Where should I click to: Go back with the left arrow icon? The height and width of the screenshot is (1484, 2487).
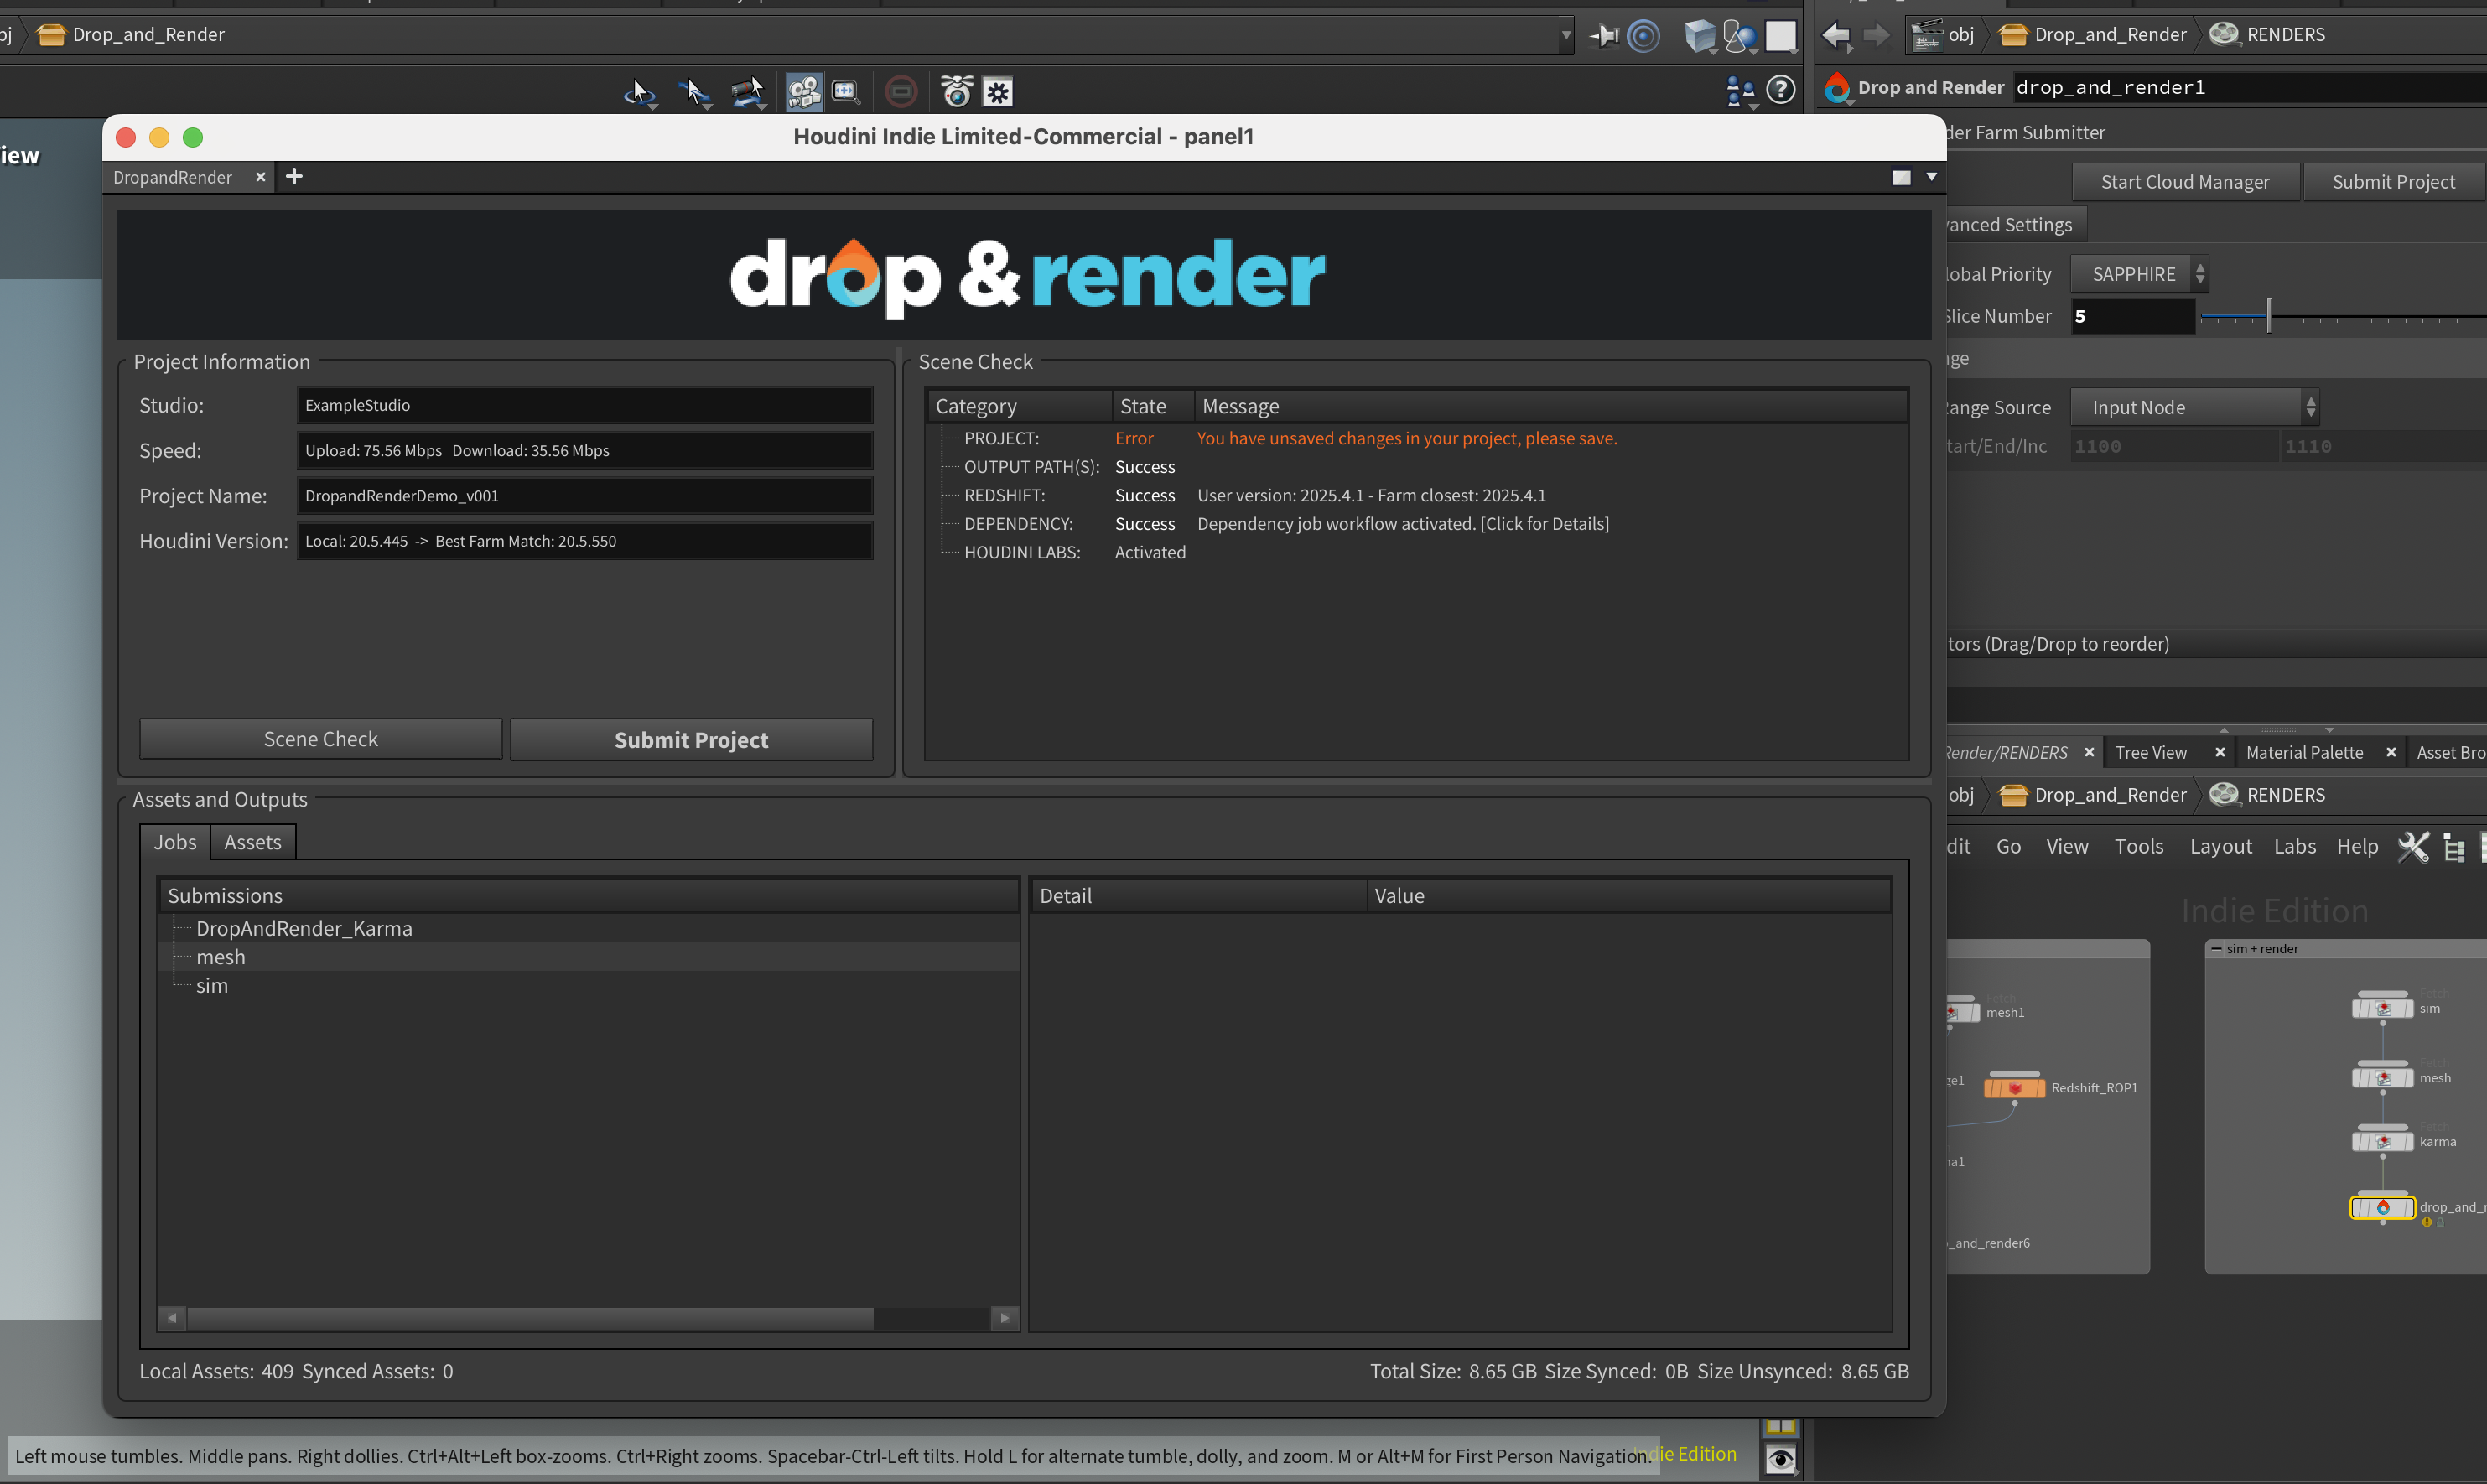[x=1836, y=35]
